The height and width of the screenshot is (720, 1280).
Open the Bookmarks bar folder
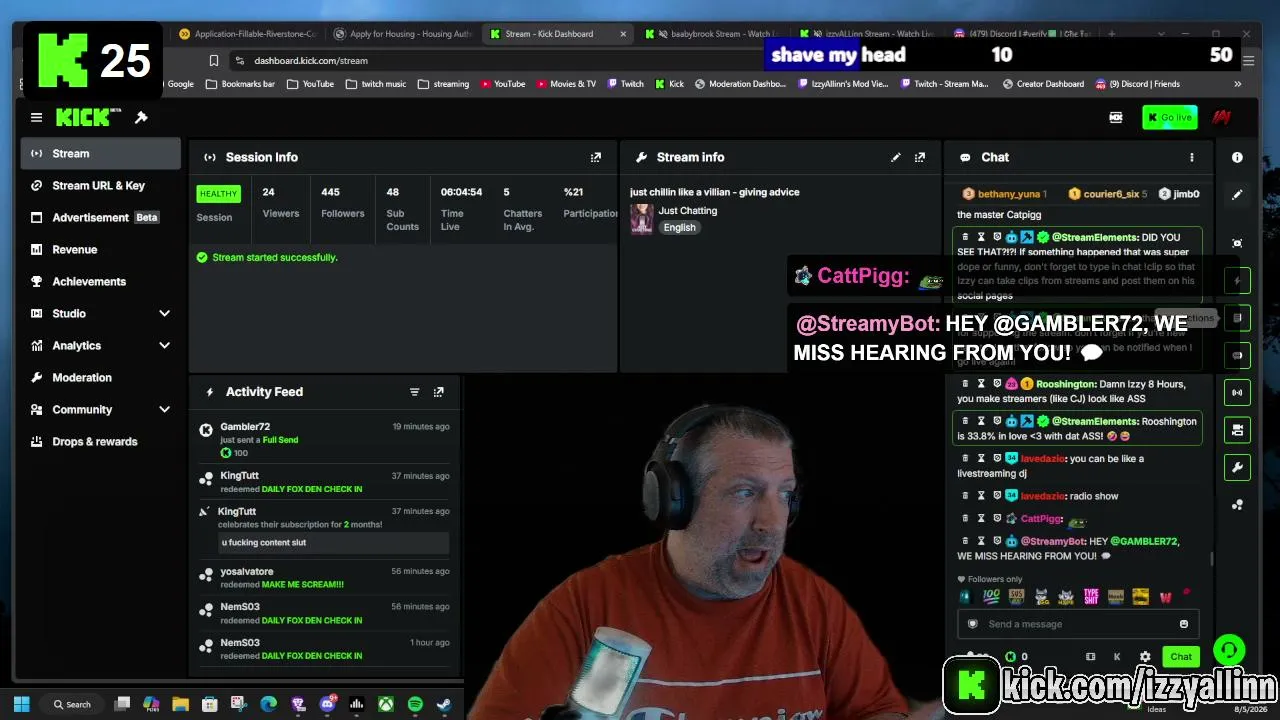(x=240, y=84)
